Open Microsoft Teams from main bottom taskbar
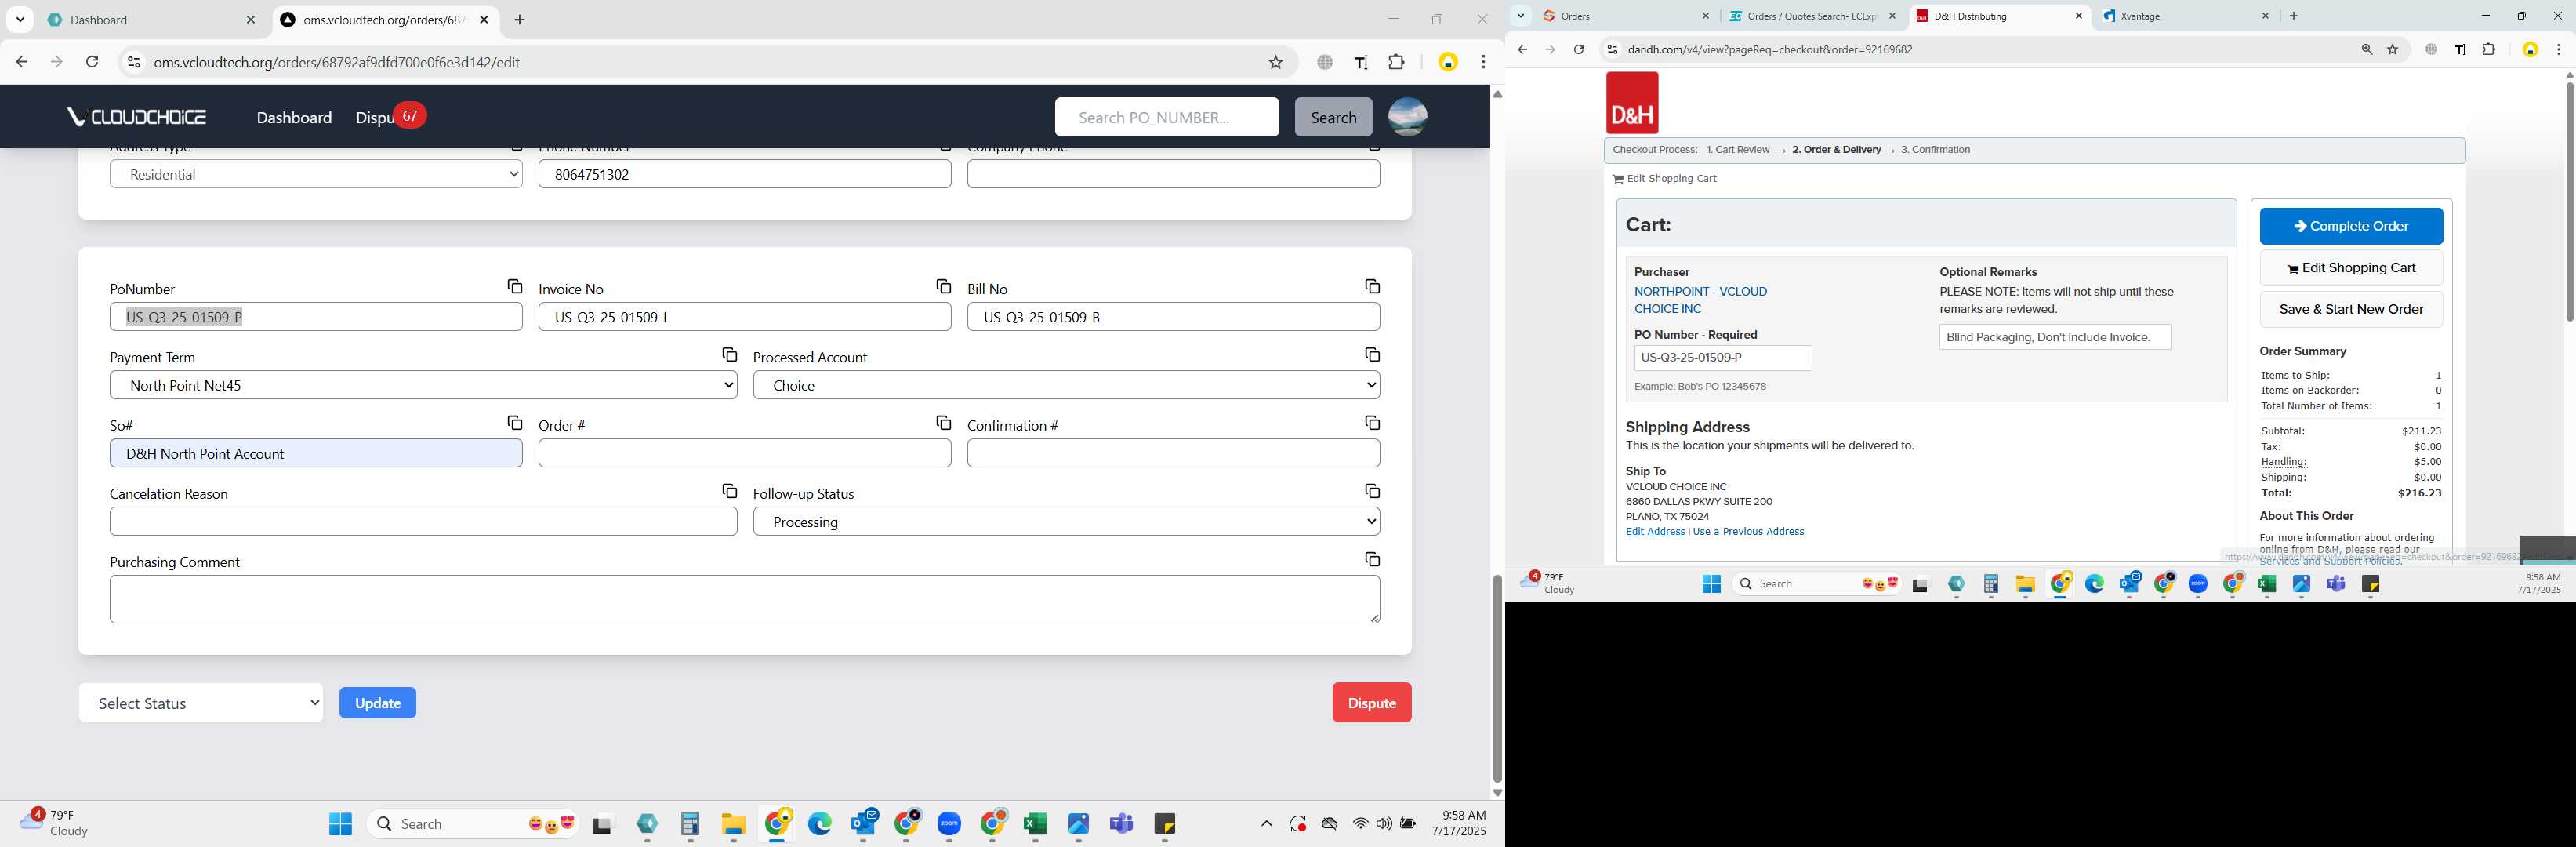Viewport: 2576px width, 847px height. [x=1121, y=824]
